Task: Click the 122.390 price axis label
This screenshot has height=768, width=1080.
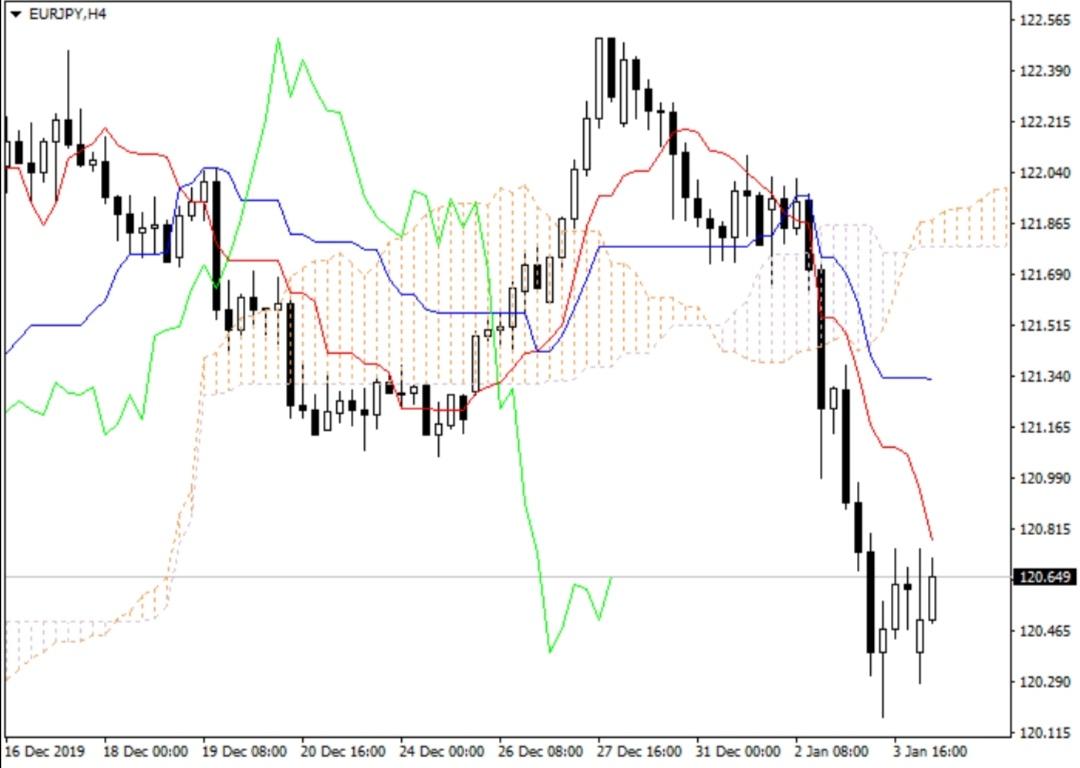Action: 1045,71
